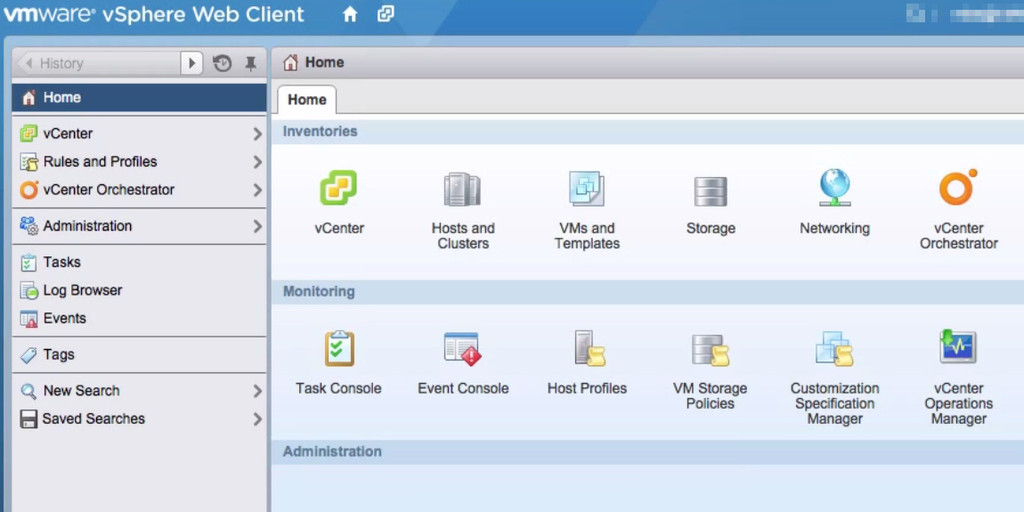Open the VMs and Templates icon
The height and width of the screenshot is (512, 1024).
coord(586,189)
